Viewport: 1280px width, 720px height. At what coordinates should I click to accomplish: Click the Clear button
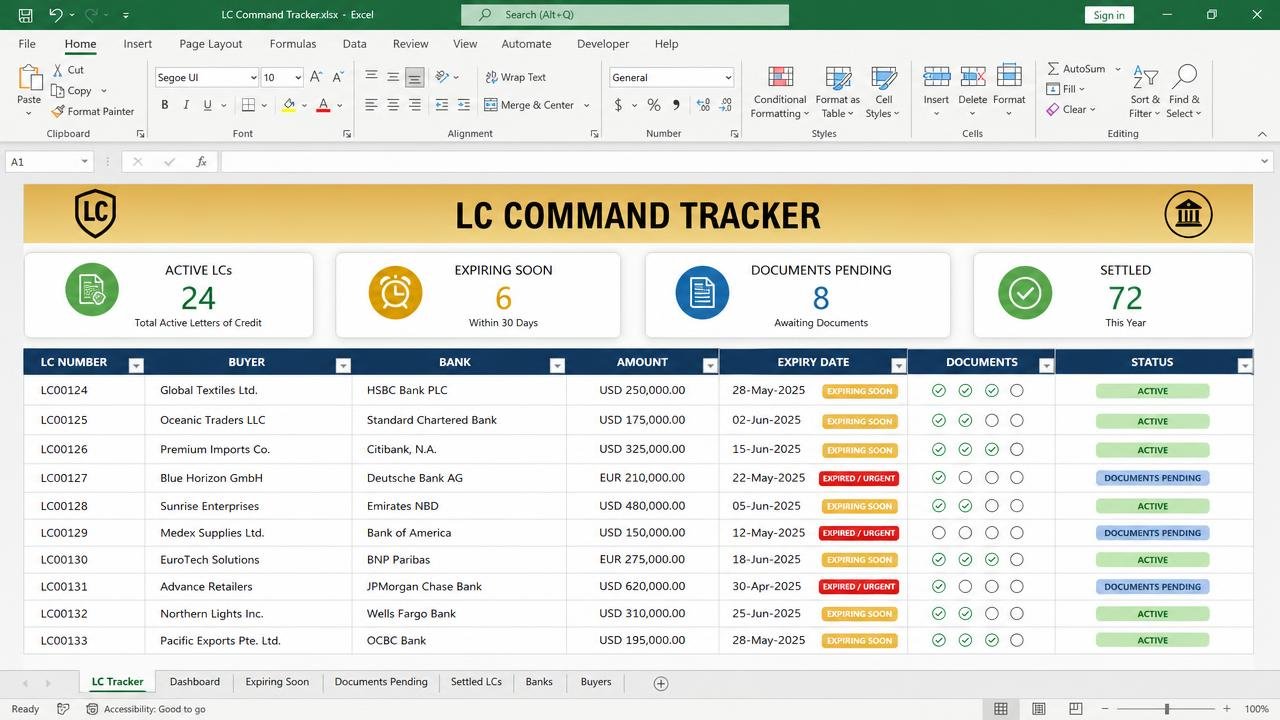(x=1071, y=110)
